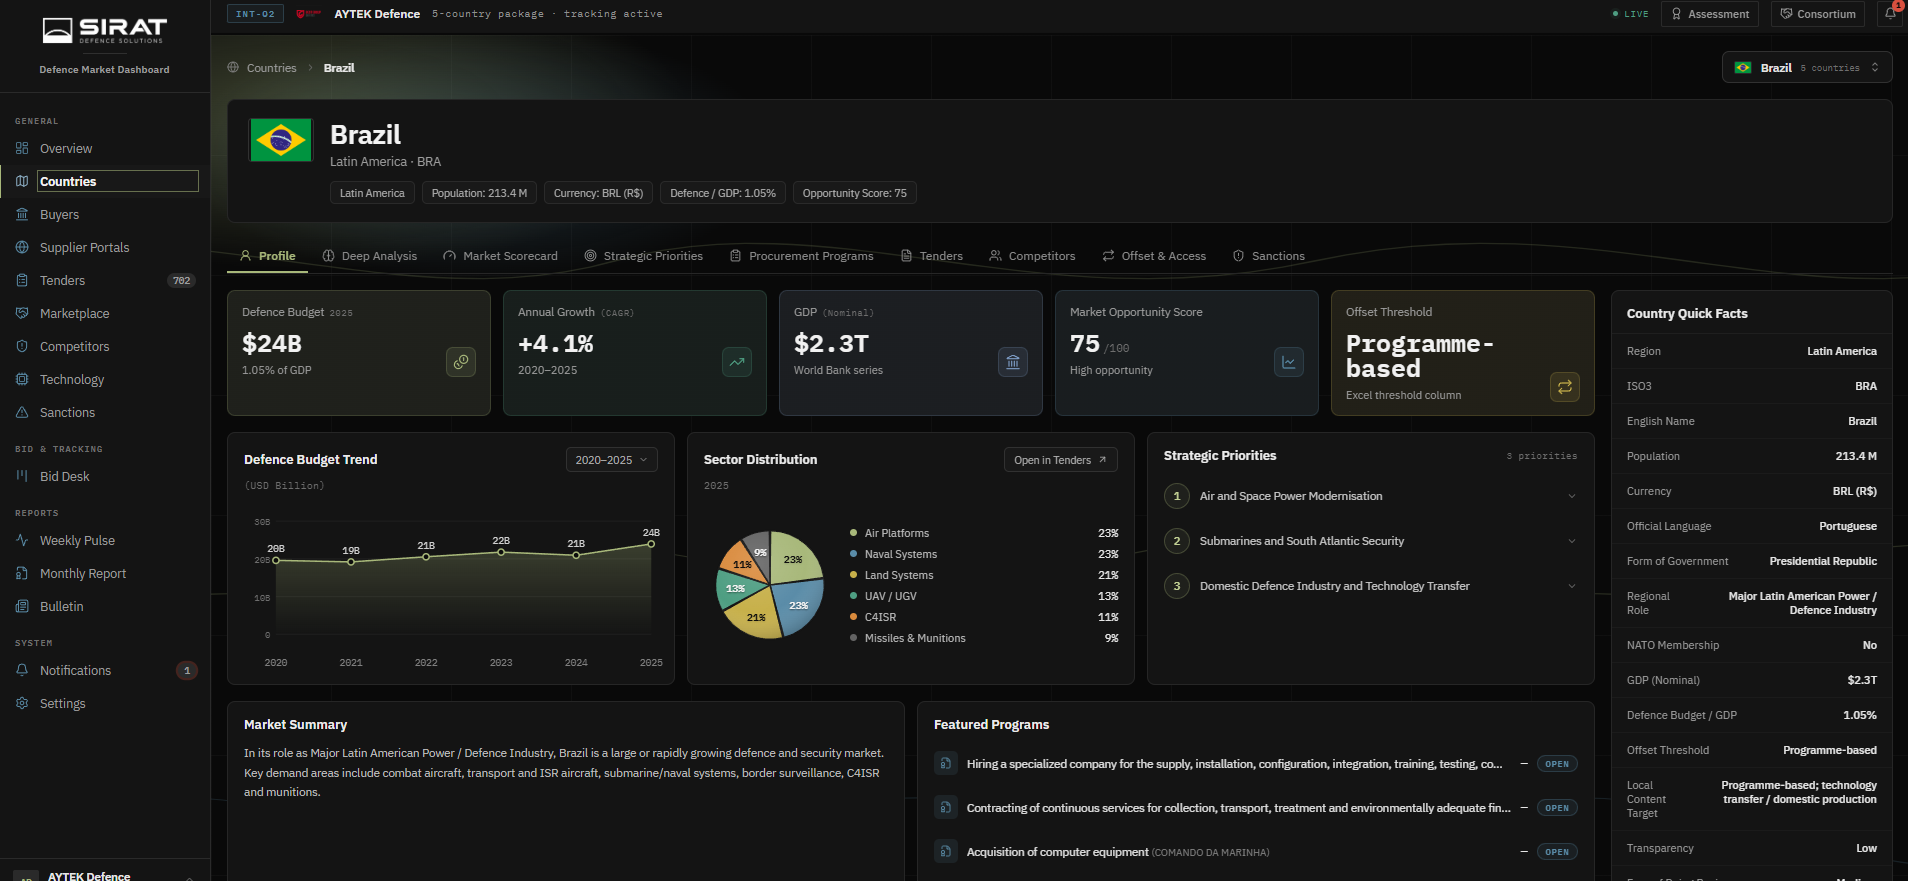1908x881 pixels.
Task: Click the Naval Systems blue legend dot
Action: tap(853, 554)
